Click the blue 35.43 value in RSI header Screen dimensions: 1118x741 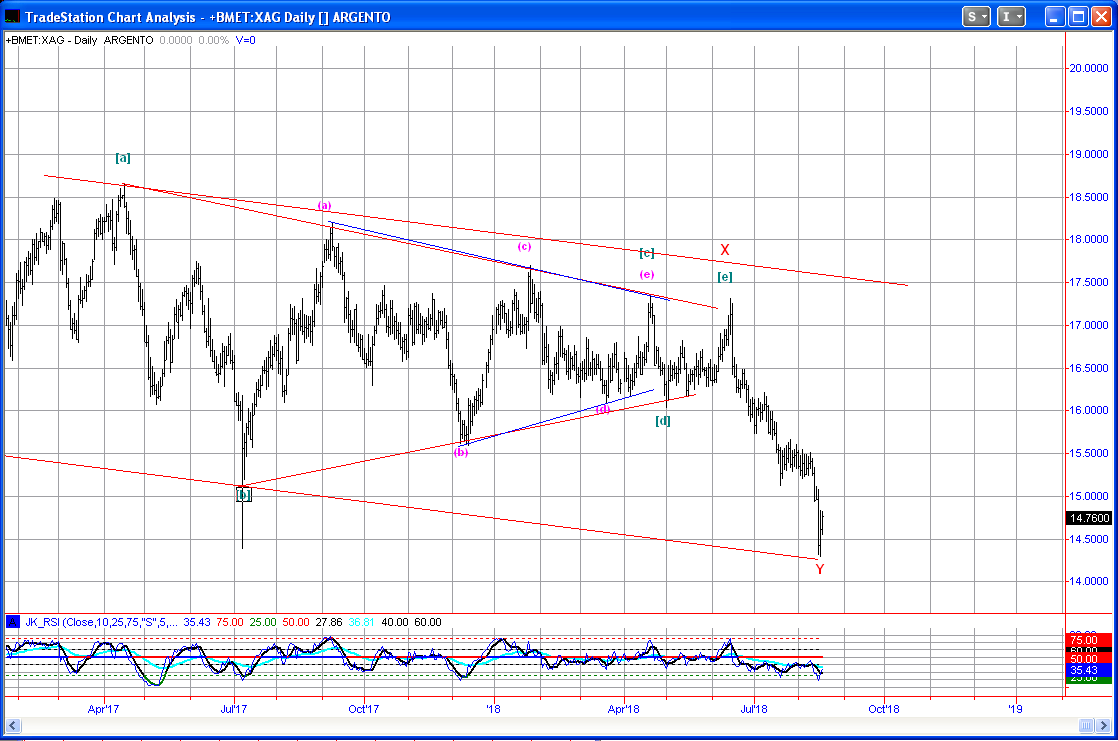click(x=197, y=622)
